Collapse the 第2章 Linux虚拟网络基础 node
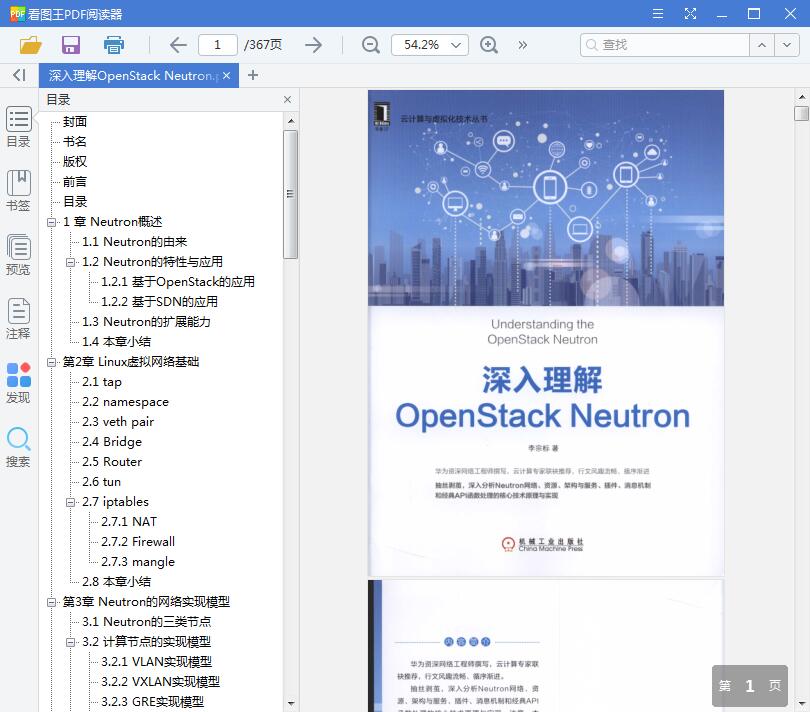Screen dimensions: 810x712 click(x=51, y=362)
